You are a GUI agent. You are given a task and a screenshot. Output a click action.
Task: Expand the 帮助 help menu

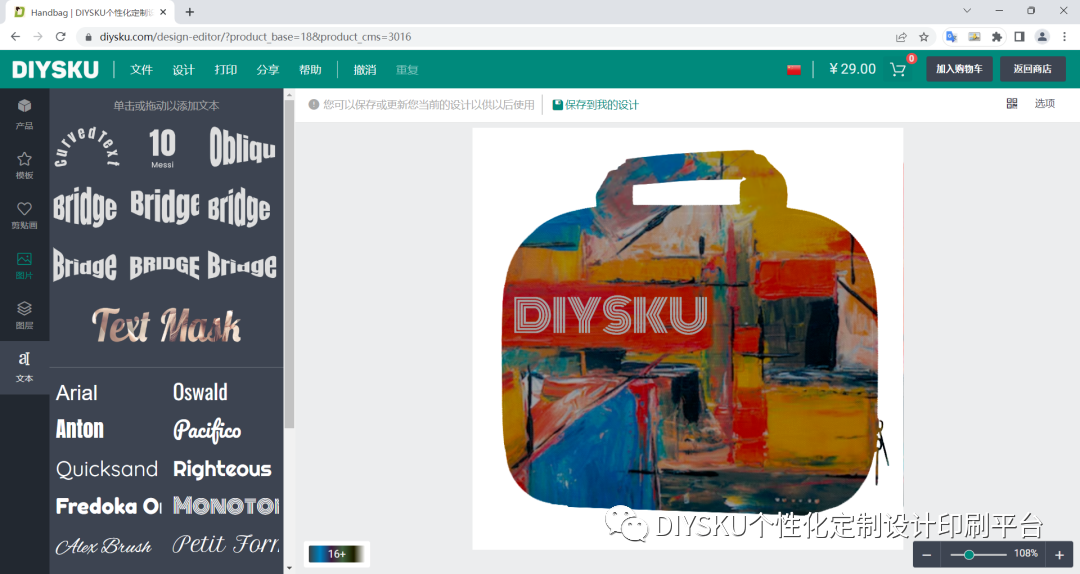(310, 70)
